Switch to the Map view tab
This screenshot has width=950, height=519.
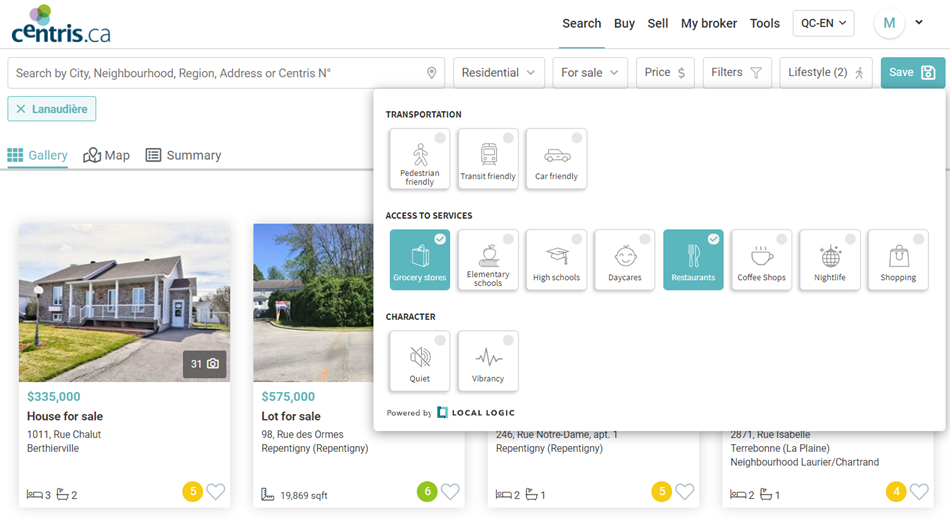[x=107, y=155]
